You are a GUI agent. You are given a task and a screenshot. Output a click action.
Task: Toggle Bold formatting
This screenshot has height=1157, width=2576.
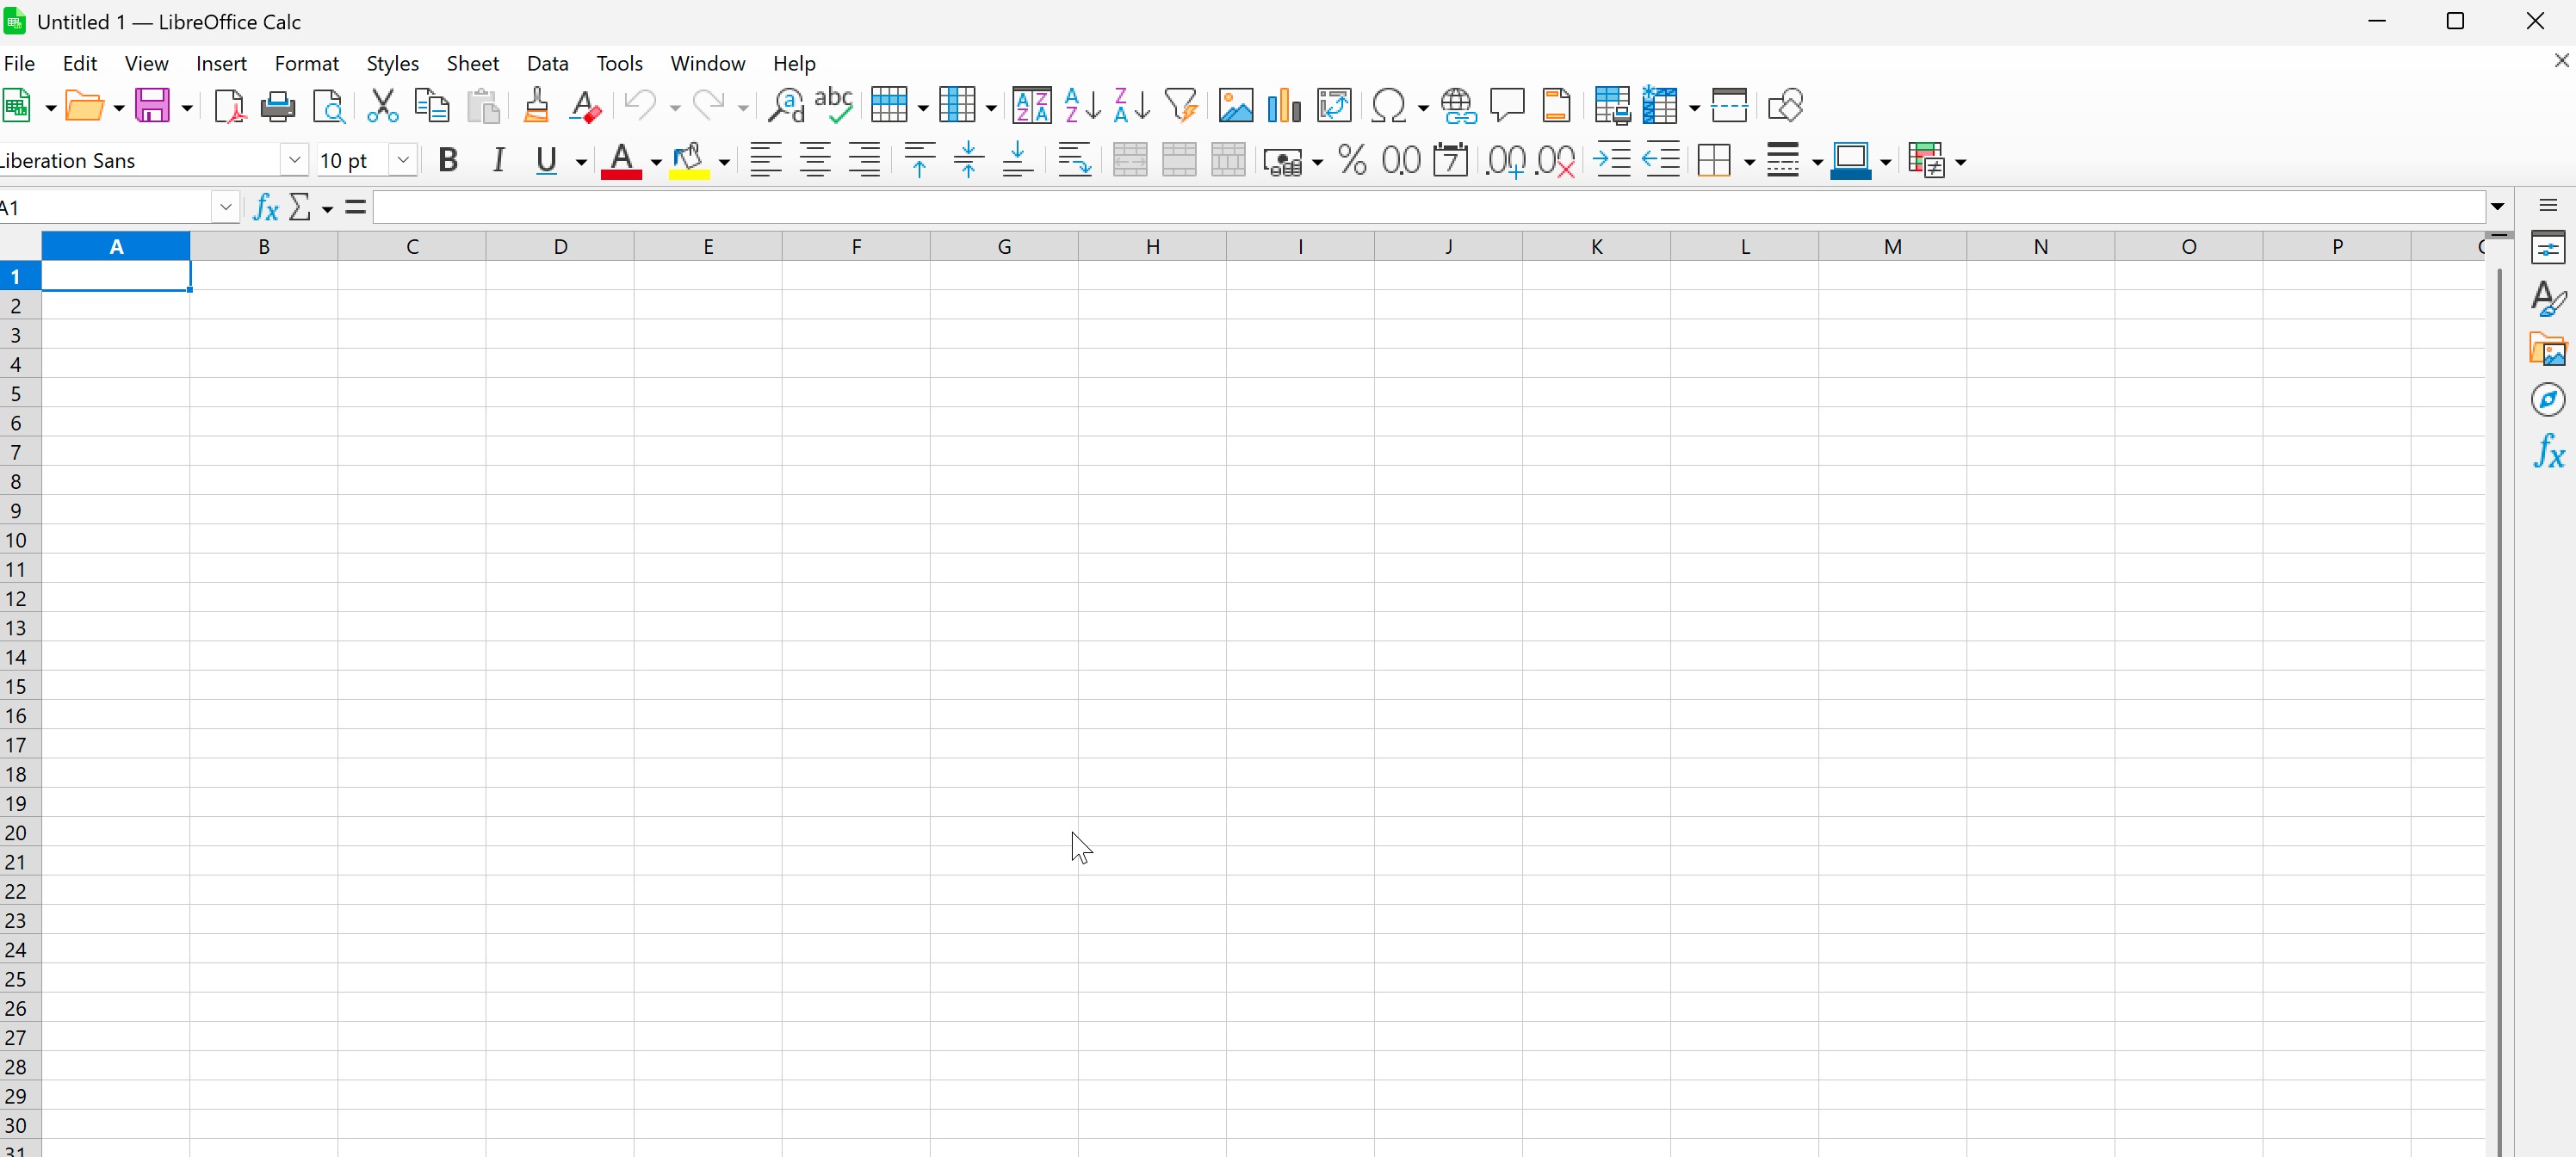tap(448, 160)
